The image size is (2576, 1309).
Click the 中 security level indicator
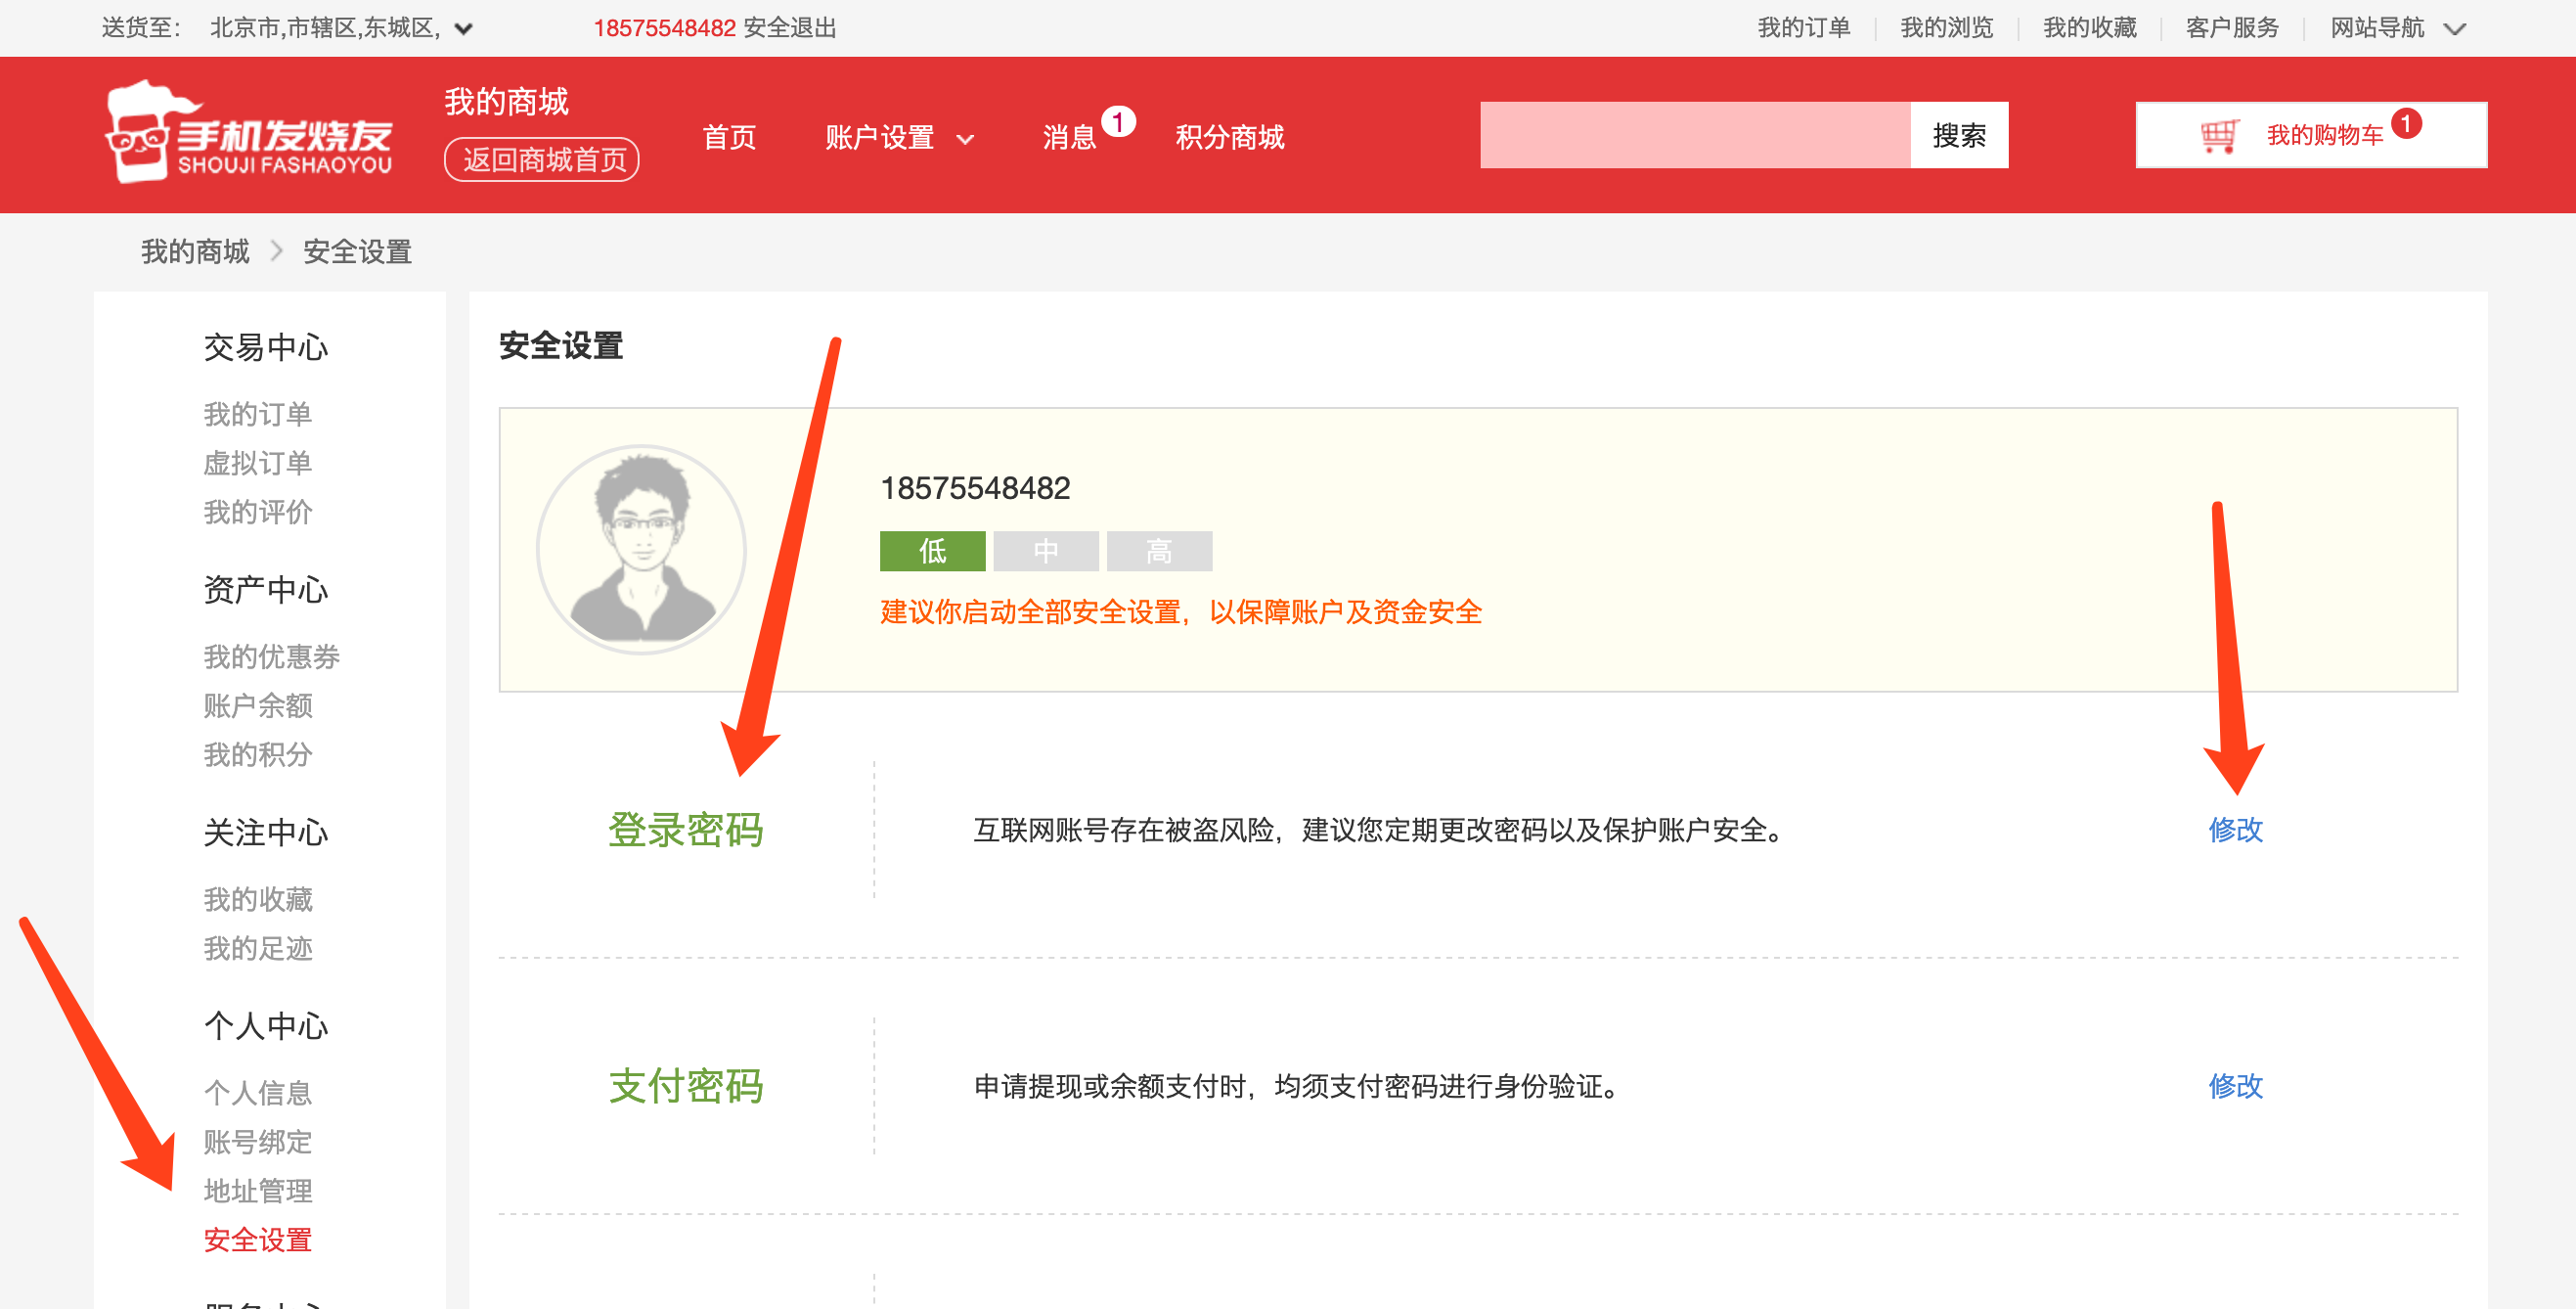[1046, 551]
